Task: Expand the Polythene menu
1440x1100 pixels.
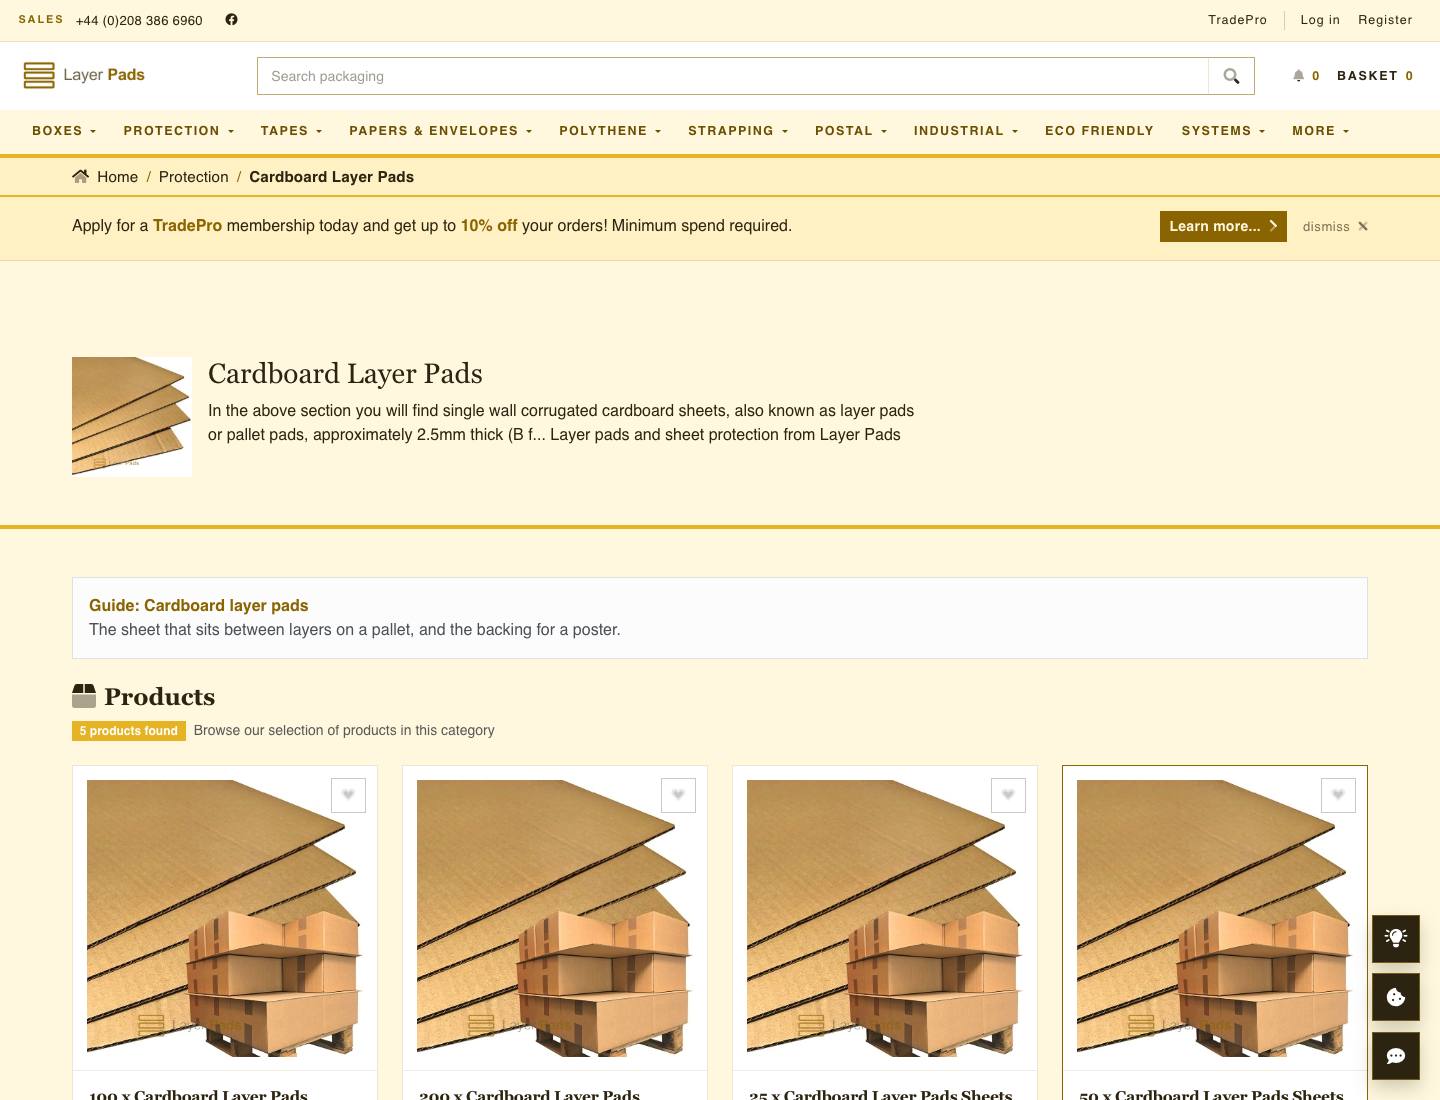Action: [610, 131]
